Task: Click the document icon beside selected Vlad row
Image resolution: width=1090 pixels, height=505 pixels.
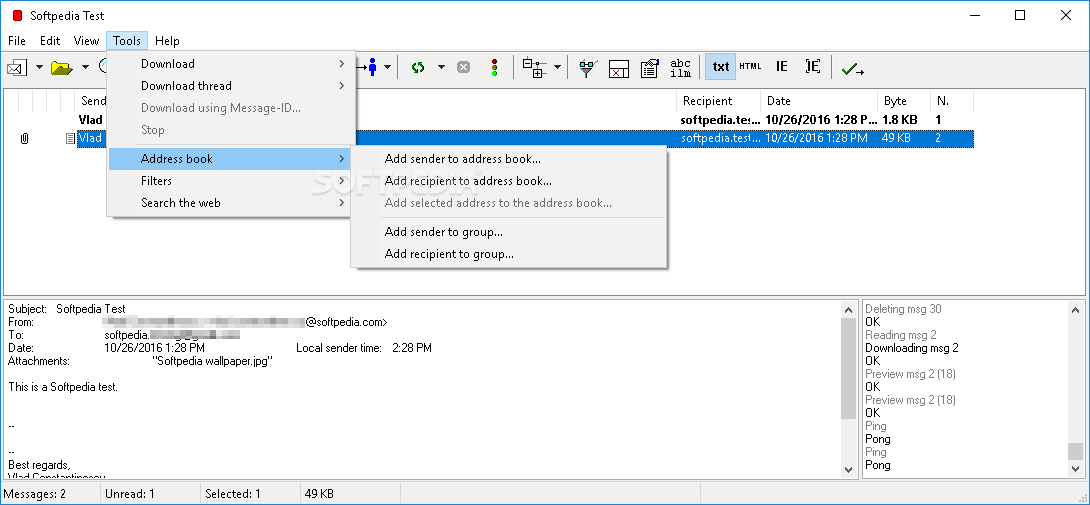Action: tap(70, 138)
